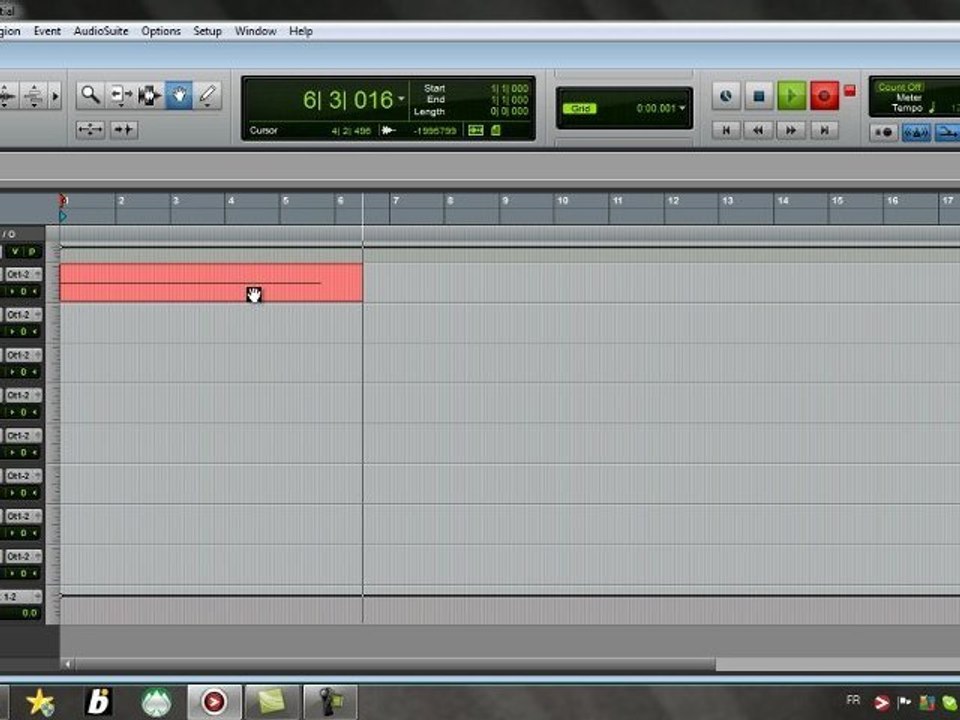Click the MIDI vertical zoom button
This screenshot has width=960, height=720.
tap(34, 96)
